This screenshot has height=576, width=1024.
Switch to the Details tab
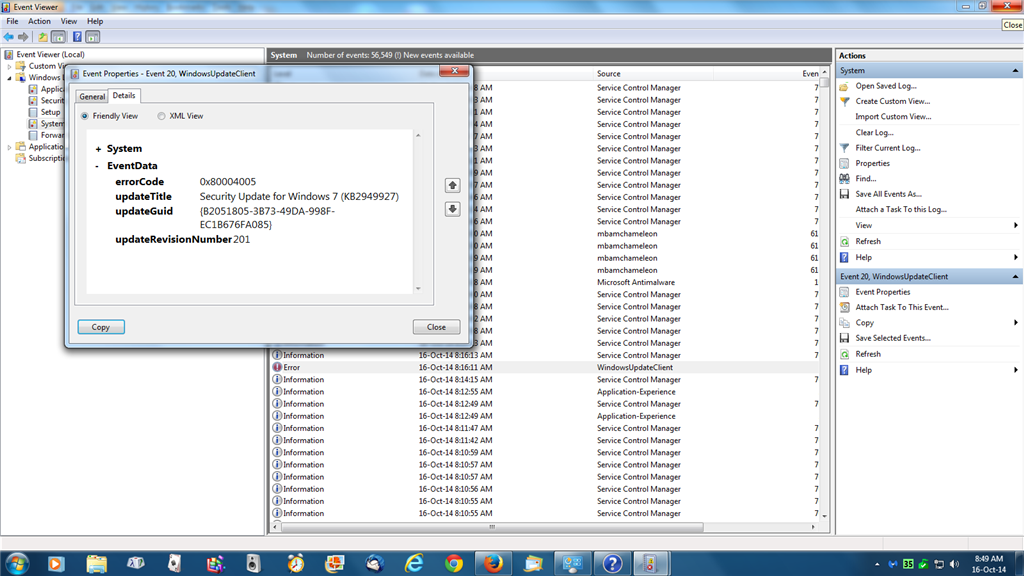pos(123,95)
